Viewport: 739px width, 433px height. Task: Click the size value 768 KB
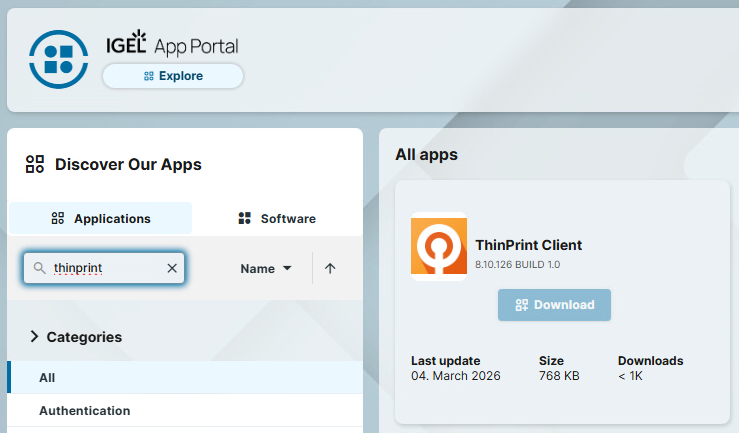click(x=559, y=376)
